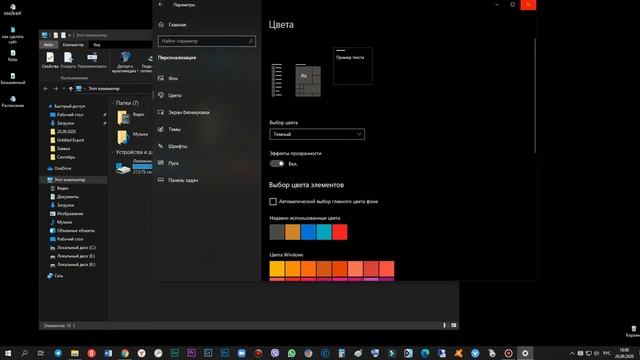Go back using the Settings back arrow
640x360 pixels.
[161, 4]
